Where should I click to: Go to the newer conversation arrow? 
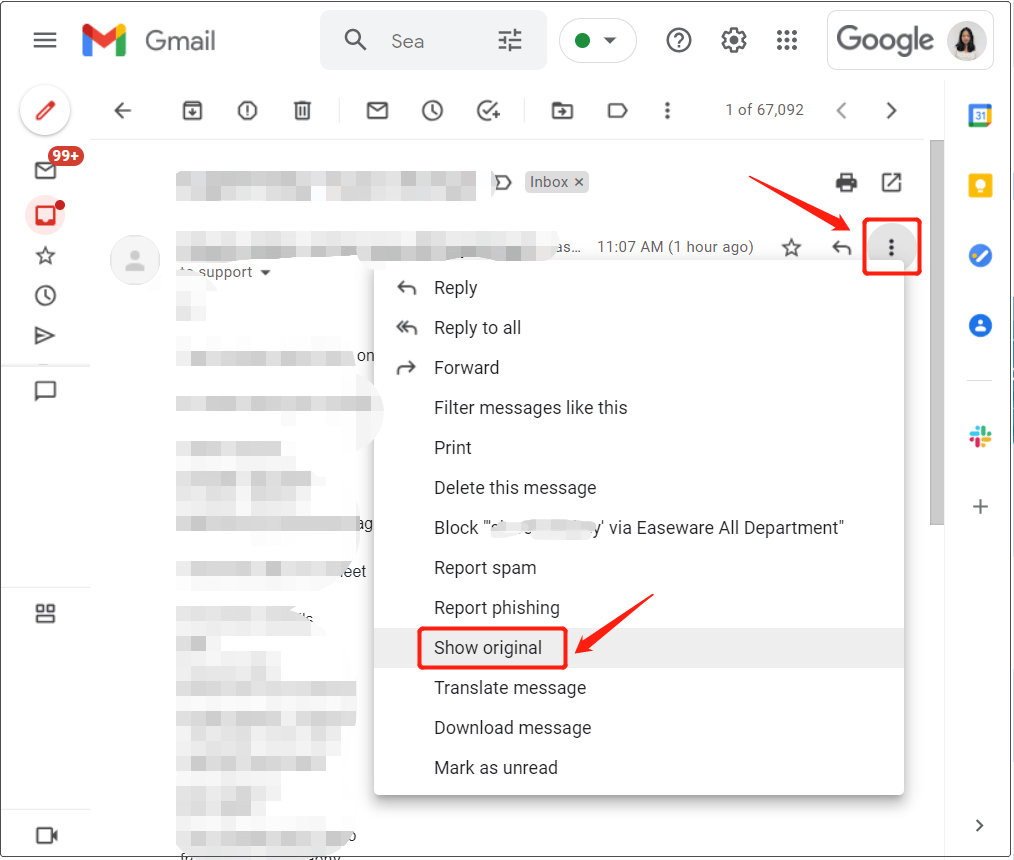click(x=841, y=111)
